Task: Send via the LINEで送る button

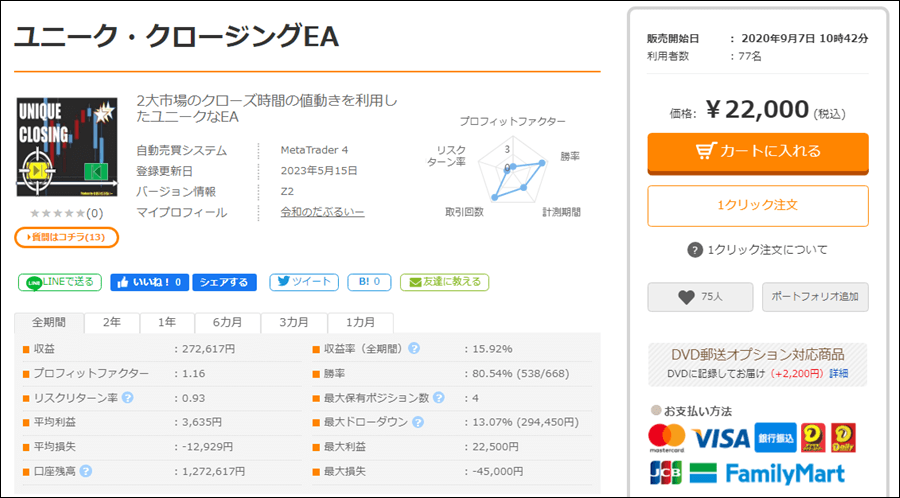Action: click(x=60, y=283)
